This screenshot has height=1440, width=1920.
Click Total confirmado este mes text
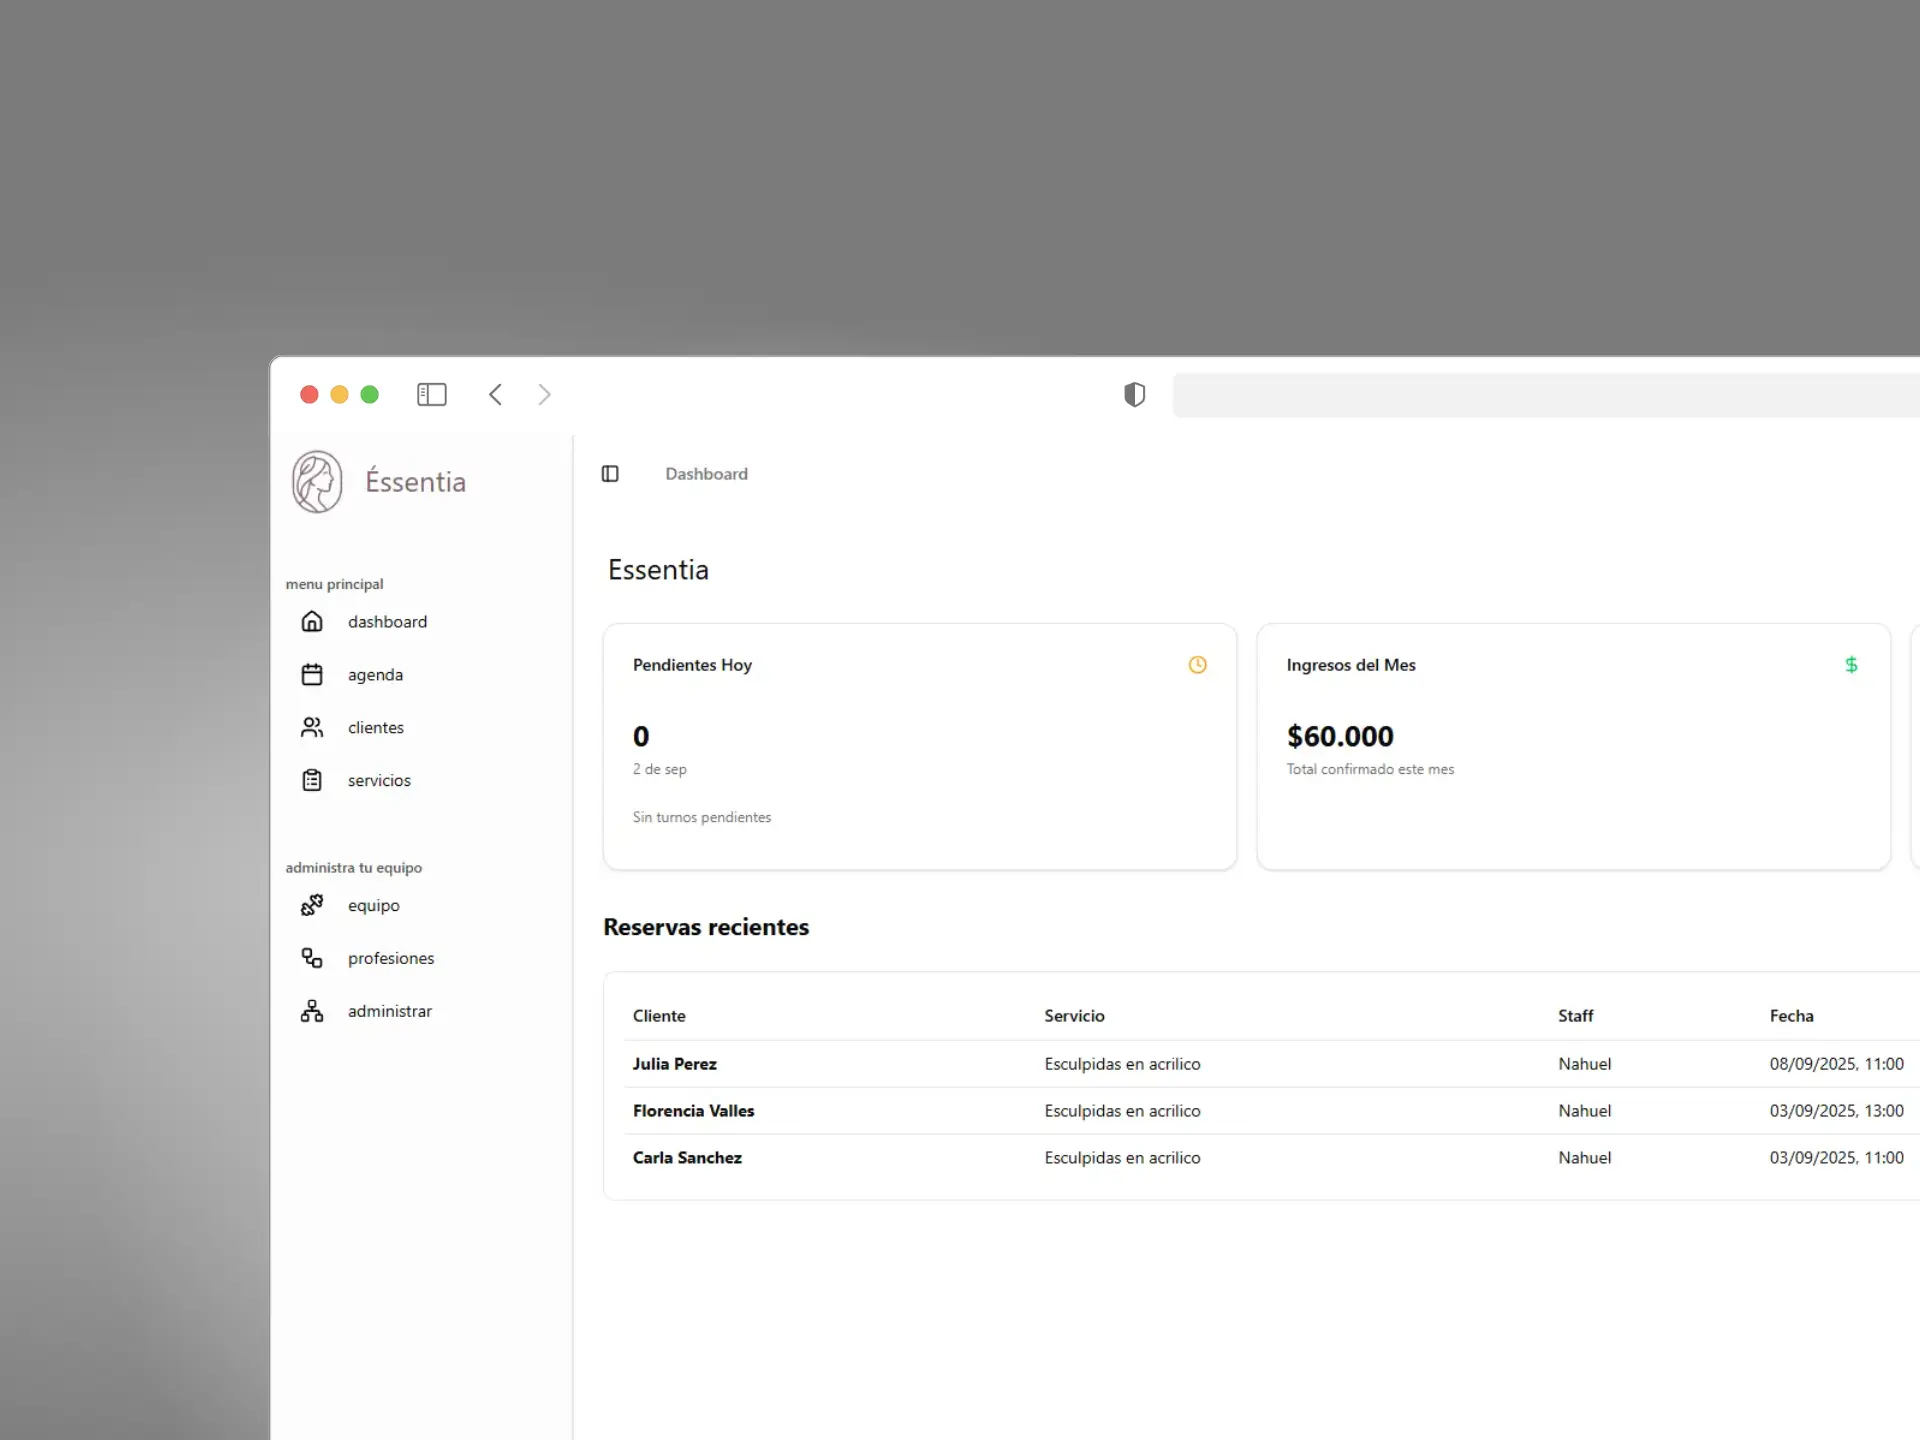pyautogui.click(x=1370, y=769)
